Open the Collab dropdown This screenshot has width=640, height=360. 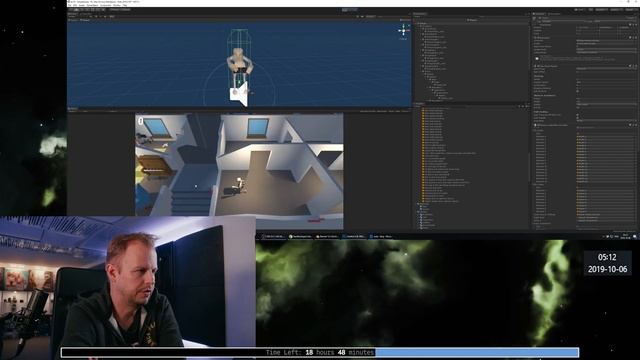(580, 9)
